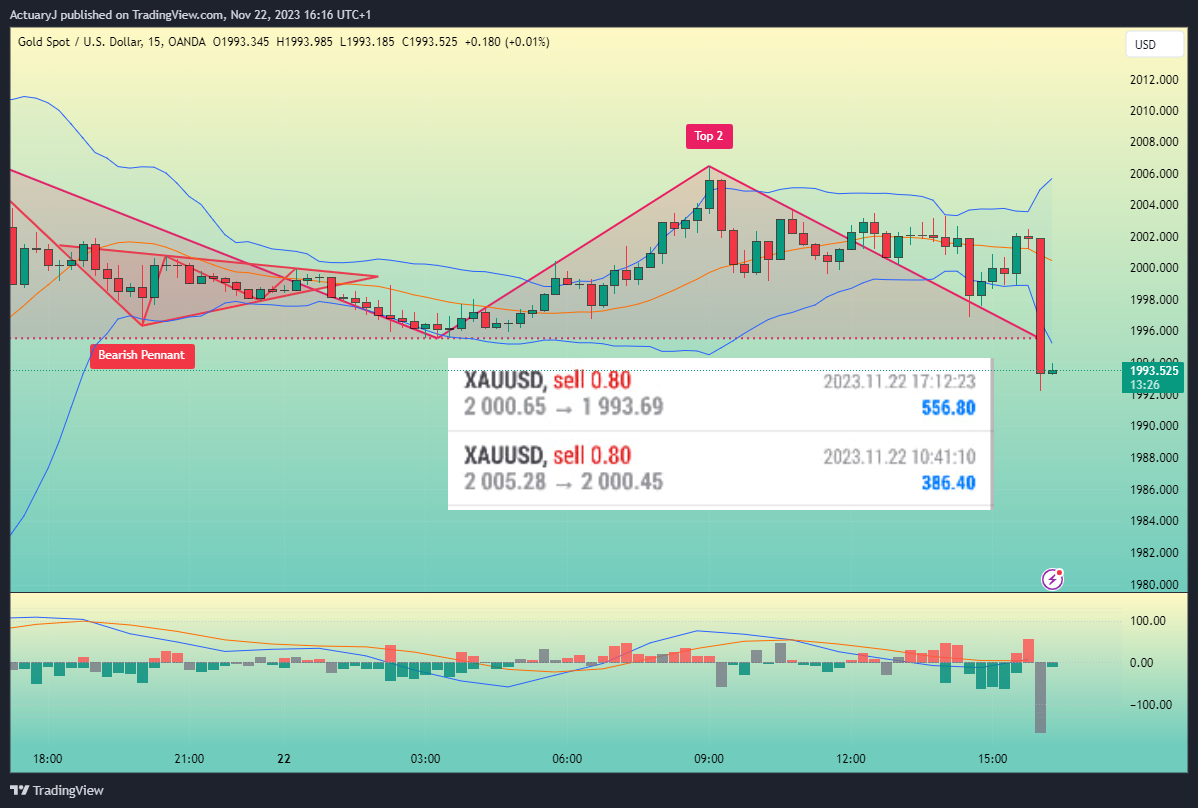Click the large red candle near 15:45

pyautogui.click(x=1041, y=305)
